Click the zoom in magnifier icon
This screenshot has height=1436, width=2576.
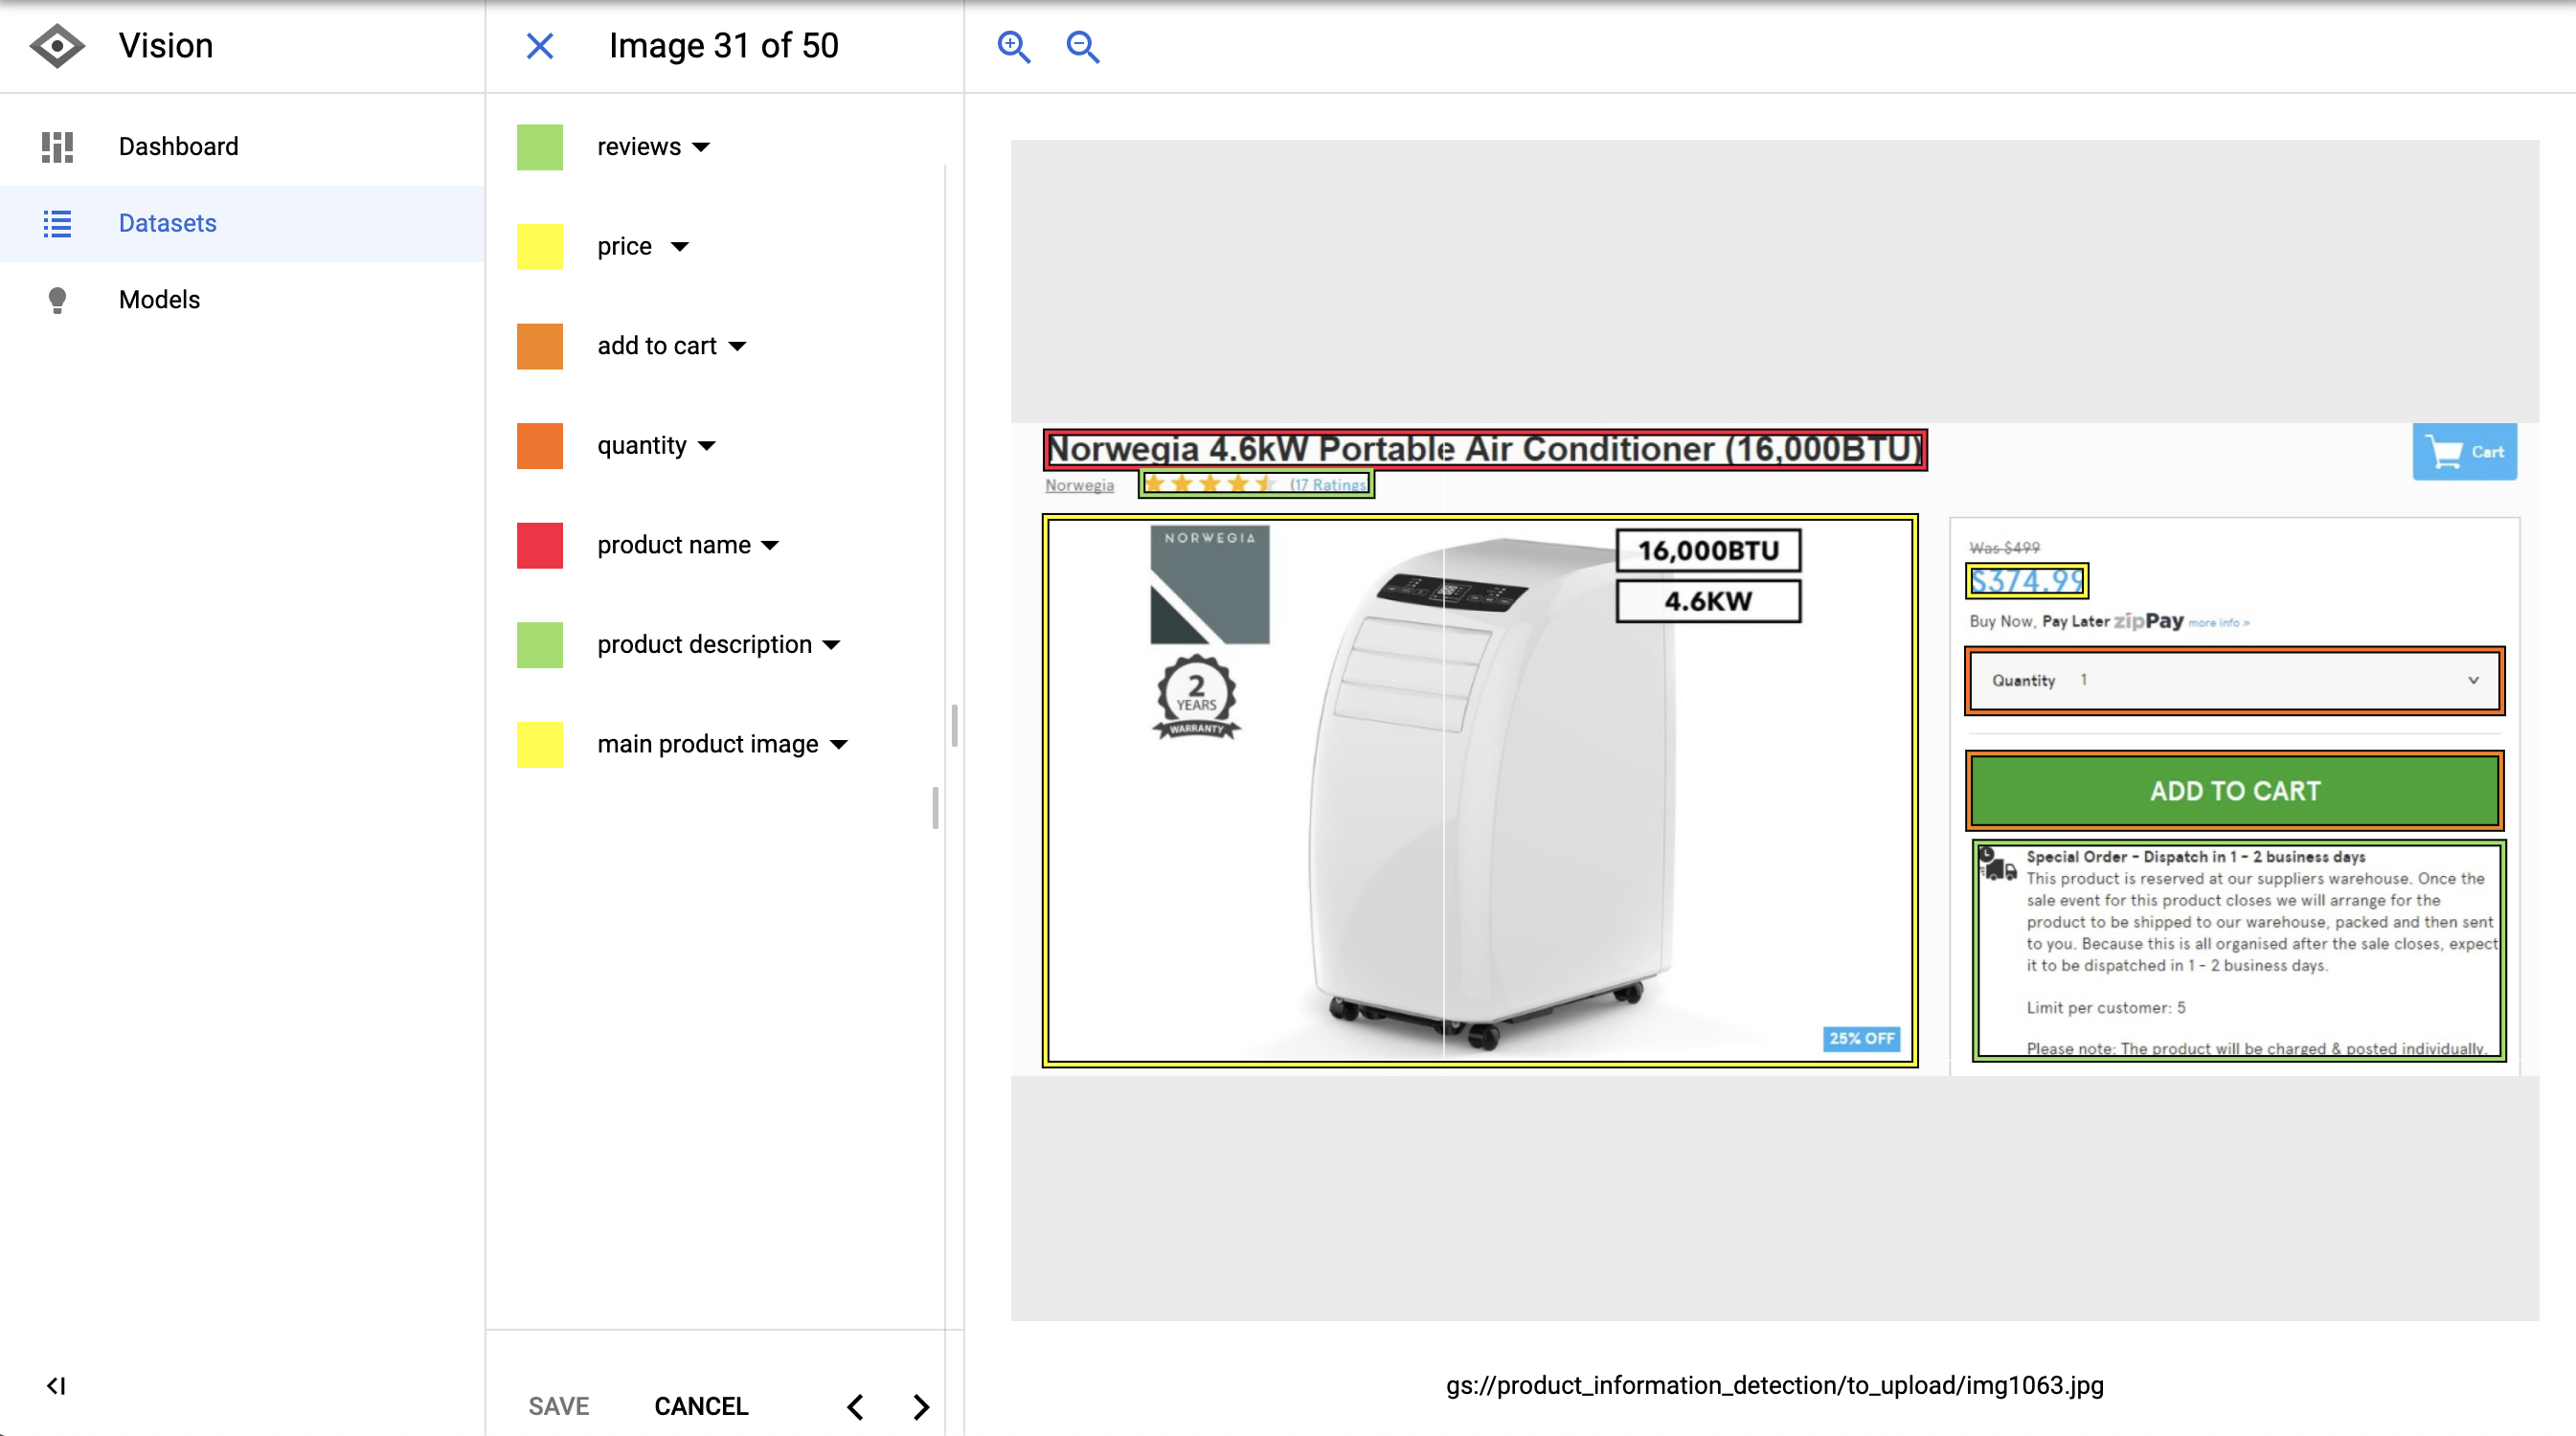(x=1013, y=46)
